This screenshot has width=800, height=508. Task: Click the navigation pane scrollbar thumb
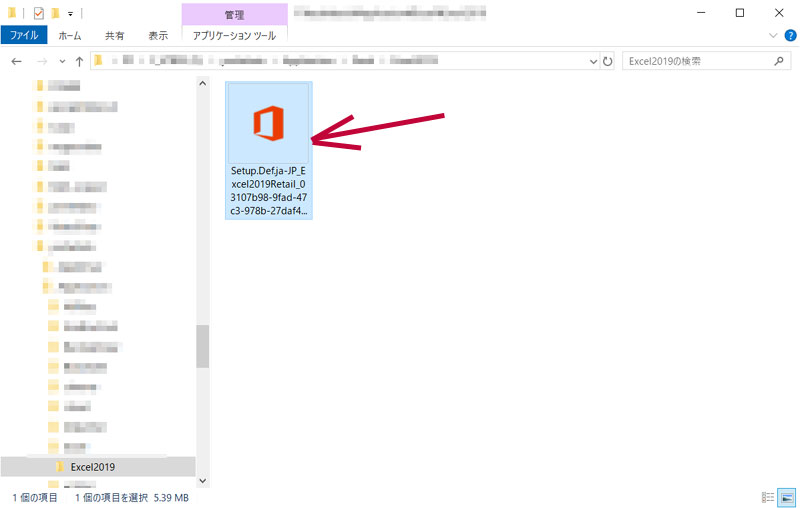tap(203, 346)
